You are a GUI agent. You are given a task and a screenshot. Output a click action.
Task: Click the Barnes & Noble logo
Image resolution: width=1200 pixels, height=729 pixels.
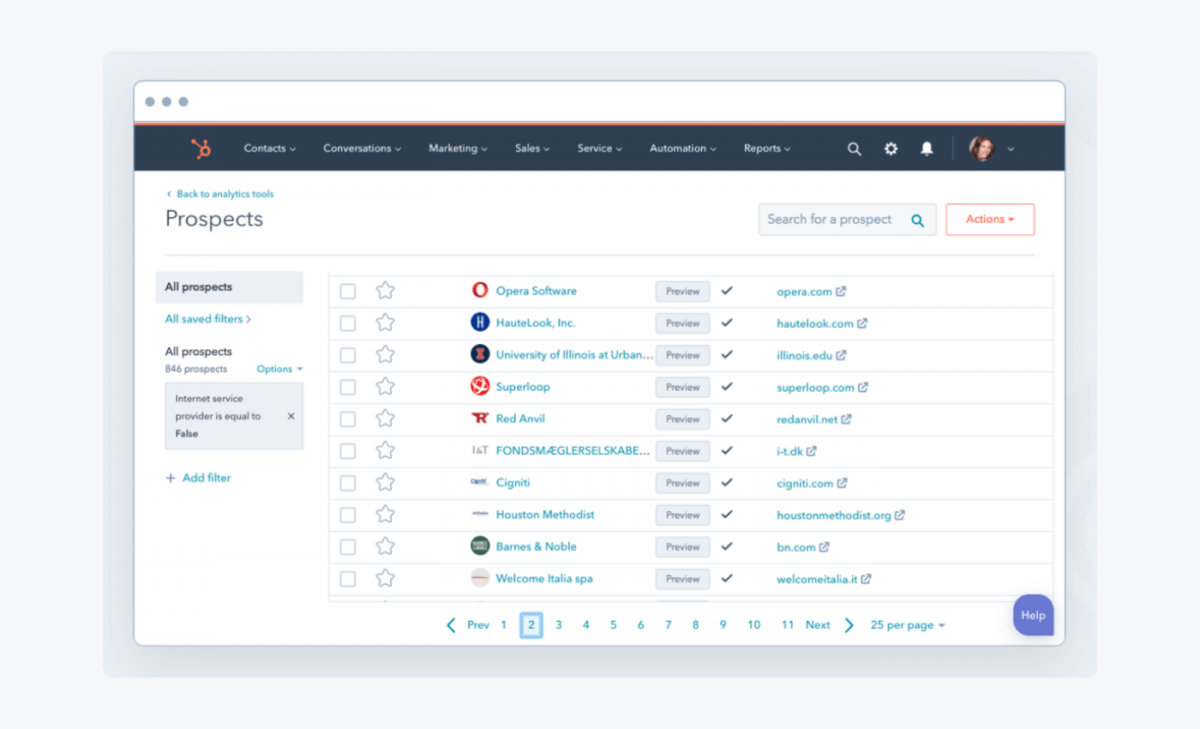pyautogui.click(x=480, y=546)
